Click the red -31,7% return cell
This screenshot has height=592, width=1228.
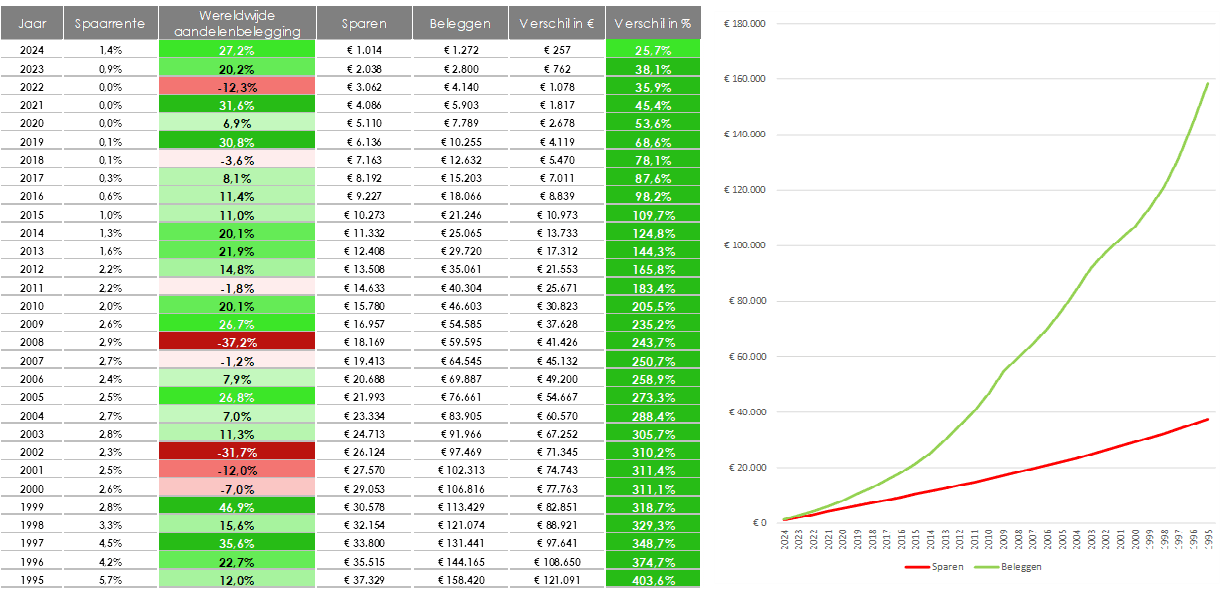(236, 454)
